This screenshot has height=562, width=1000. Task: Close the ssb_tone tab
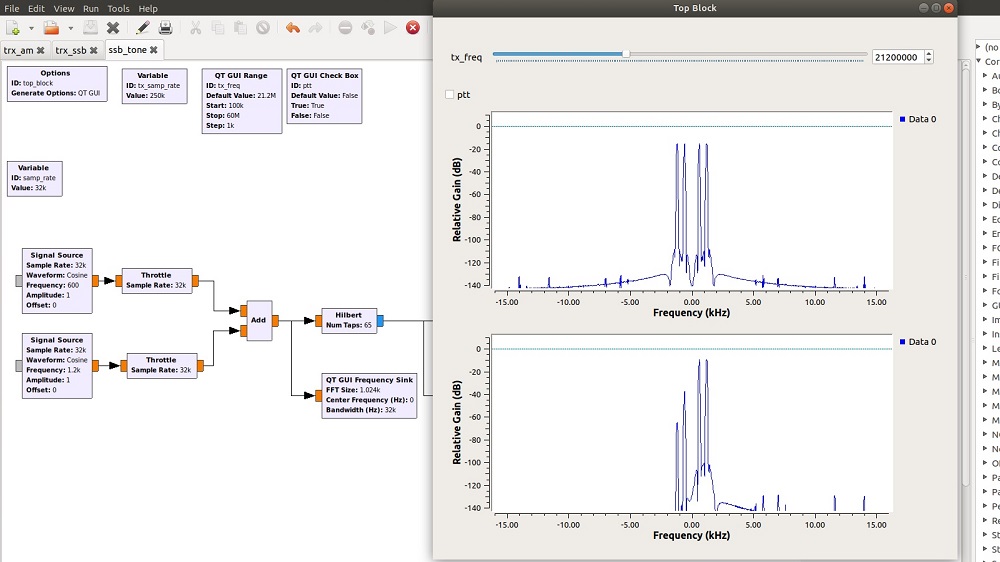[x=154, y=49]
